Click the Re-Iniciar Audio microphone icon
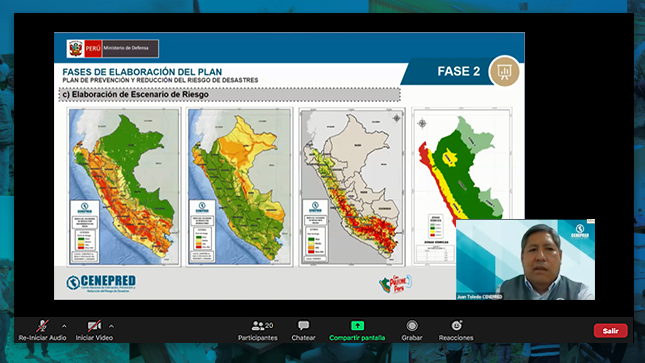The image size is (645, 363). tap(42, 326)
